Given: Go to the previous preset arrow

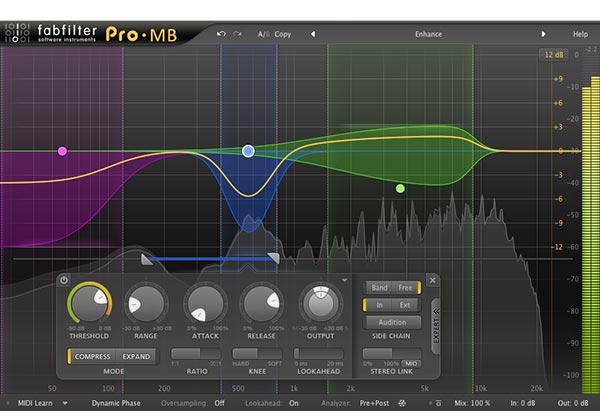Looking at the screenshot, I should click(x=313, y=34).
